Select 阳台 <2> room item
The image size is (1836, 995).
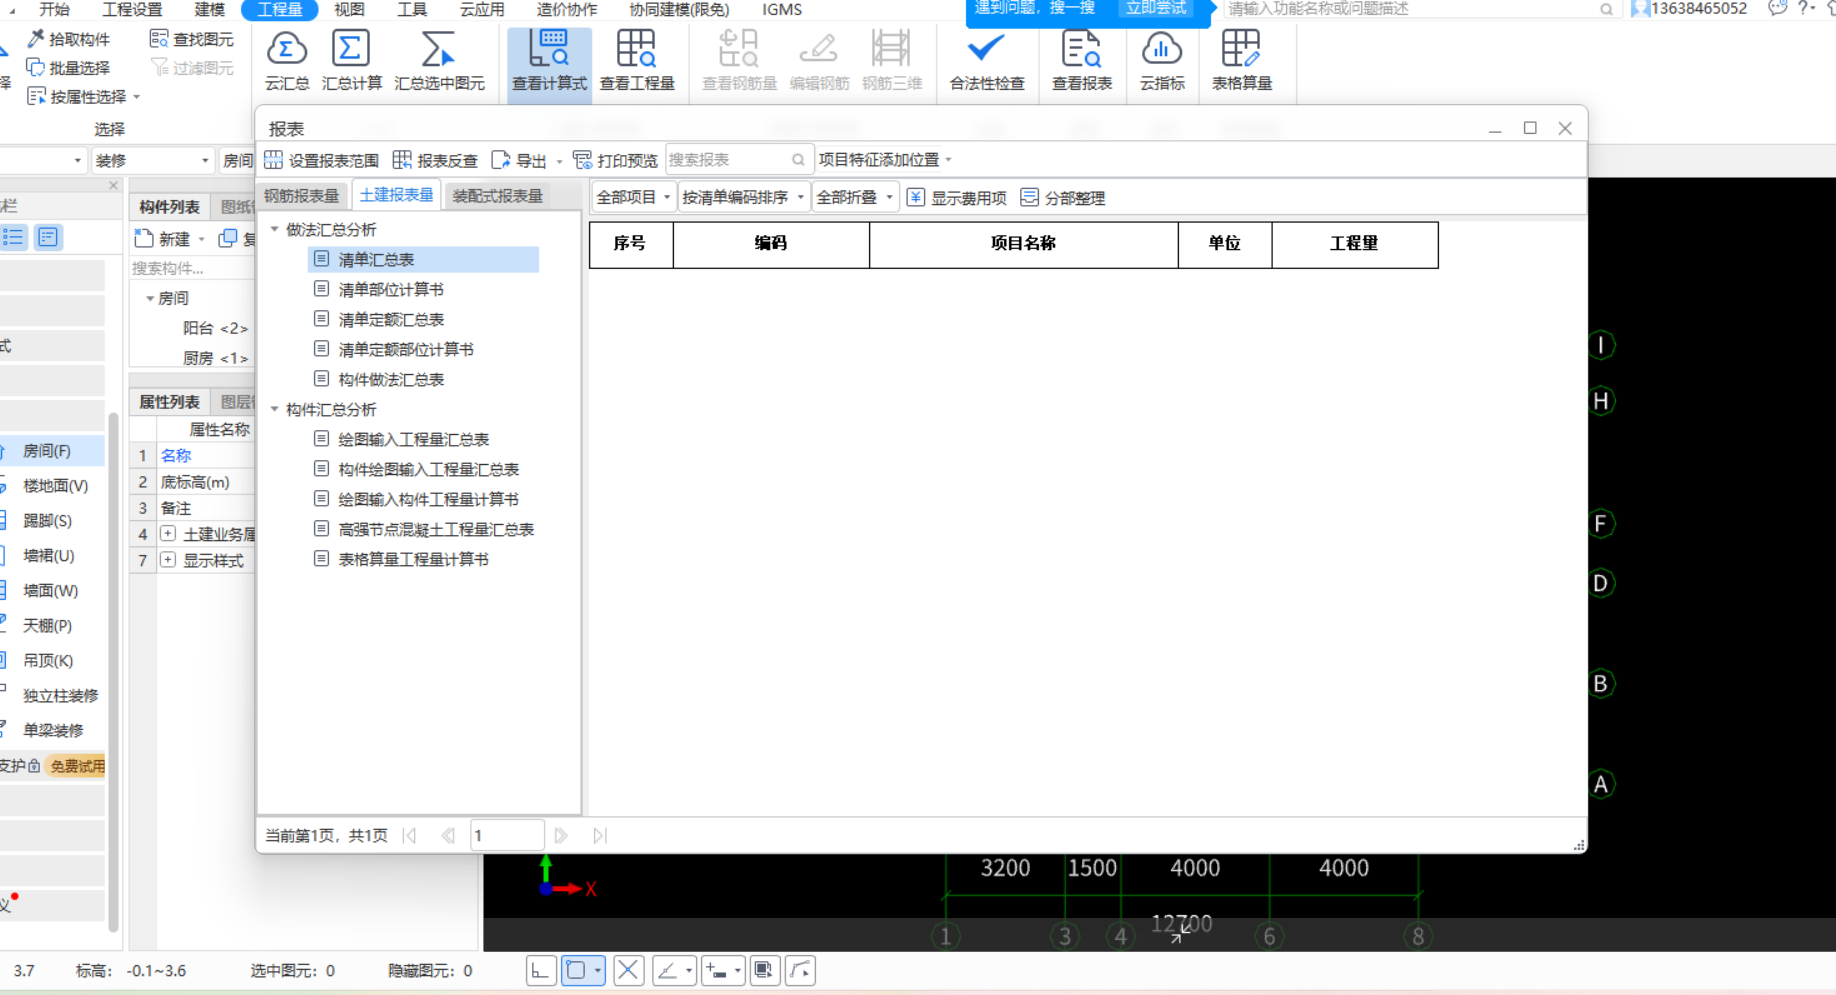coord(215,328)
